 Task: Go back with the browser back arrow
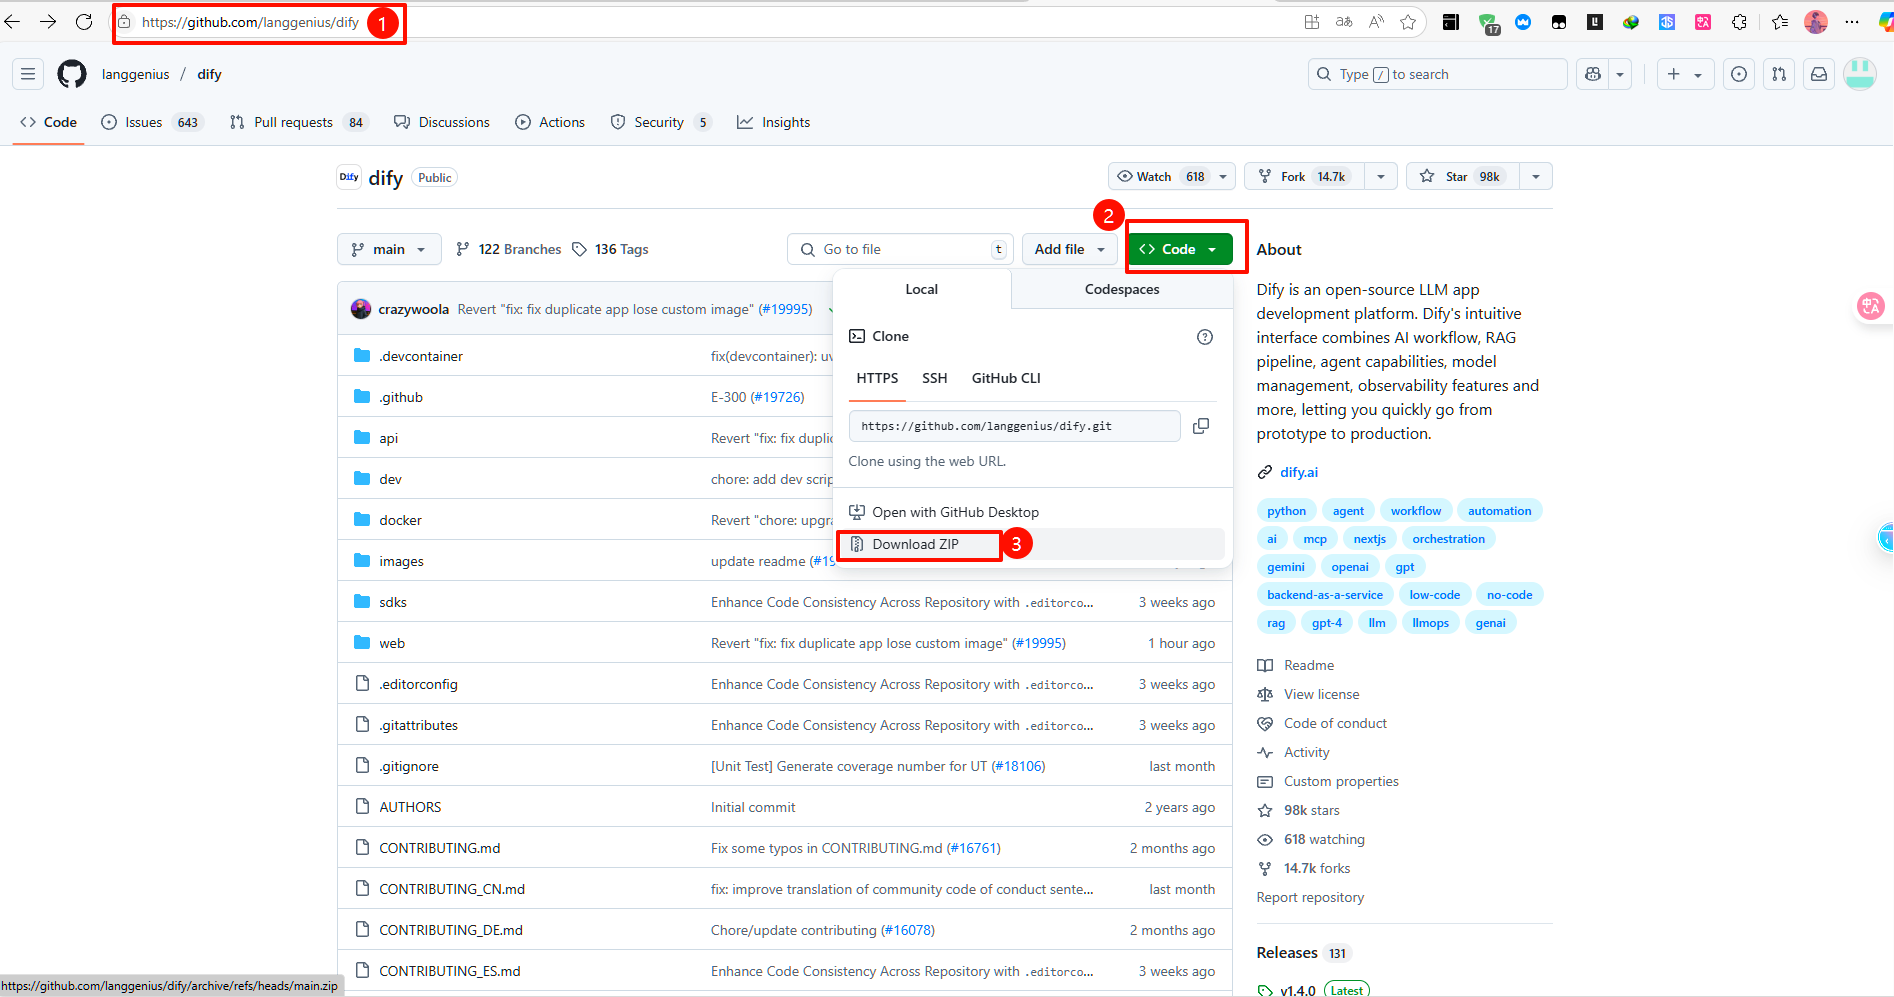[x=12, y=21]
